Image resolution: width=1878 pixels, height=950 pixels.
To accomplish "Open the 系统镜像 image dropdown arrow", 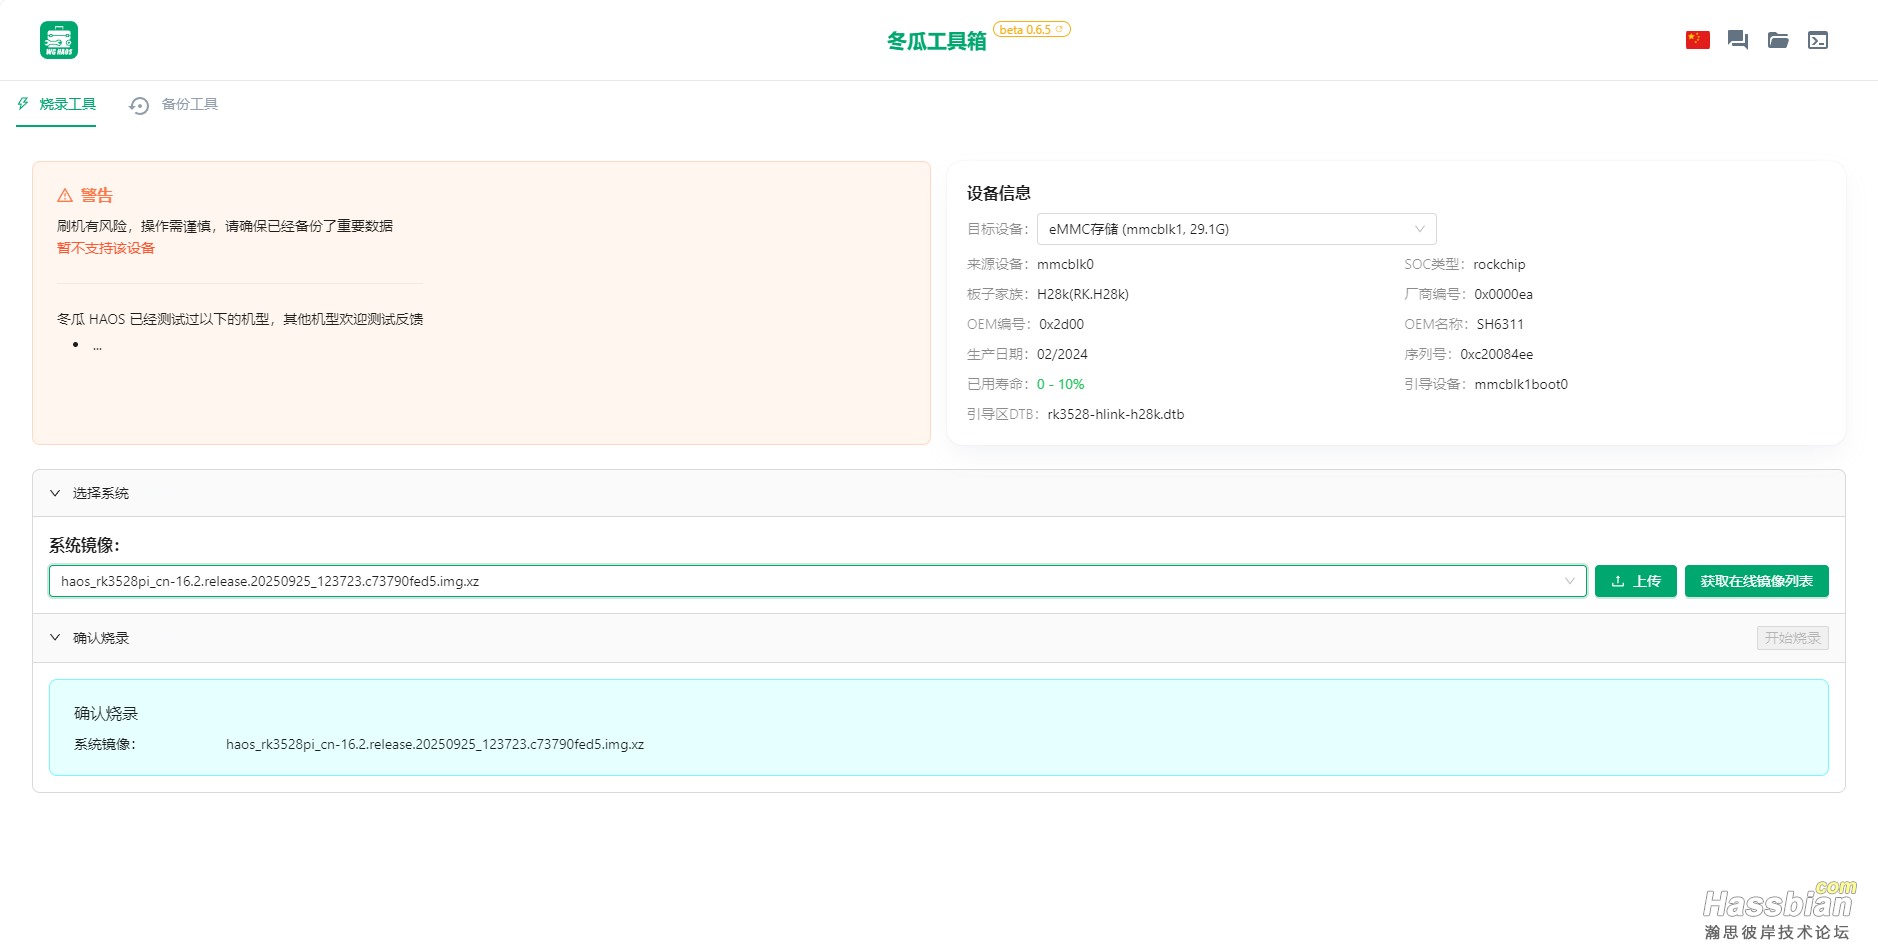I will coord(1569,581).
